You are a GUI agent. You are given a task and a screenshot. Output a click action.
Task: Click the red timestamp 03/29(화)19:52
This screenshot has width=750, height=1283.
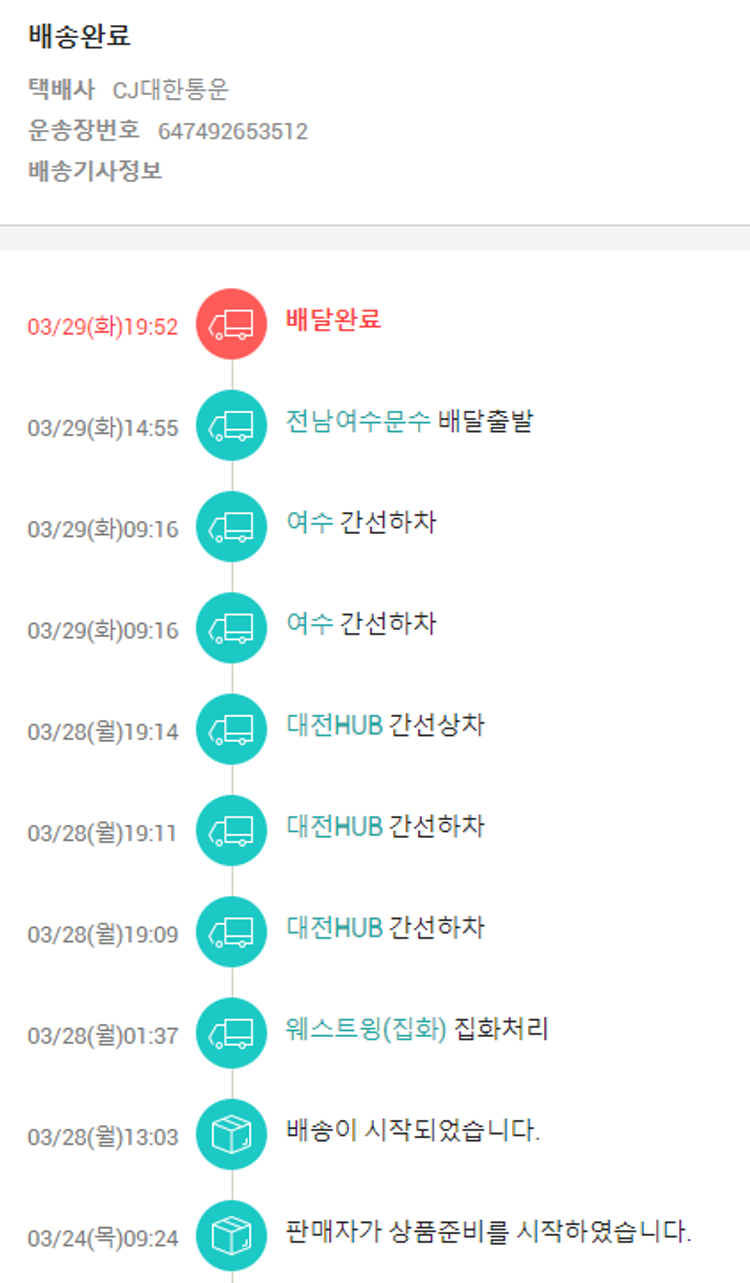pyautogui.click(x=103, y=327)
